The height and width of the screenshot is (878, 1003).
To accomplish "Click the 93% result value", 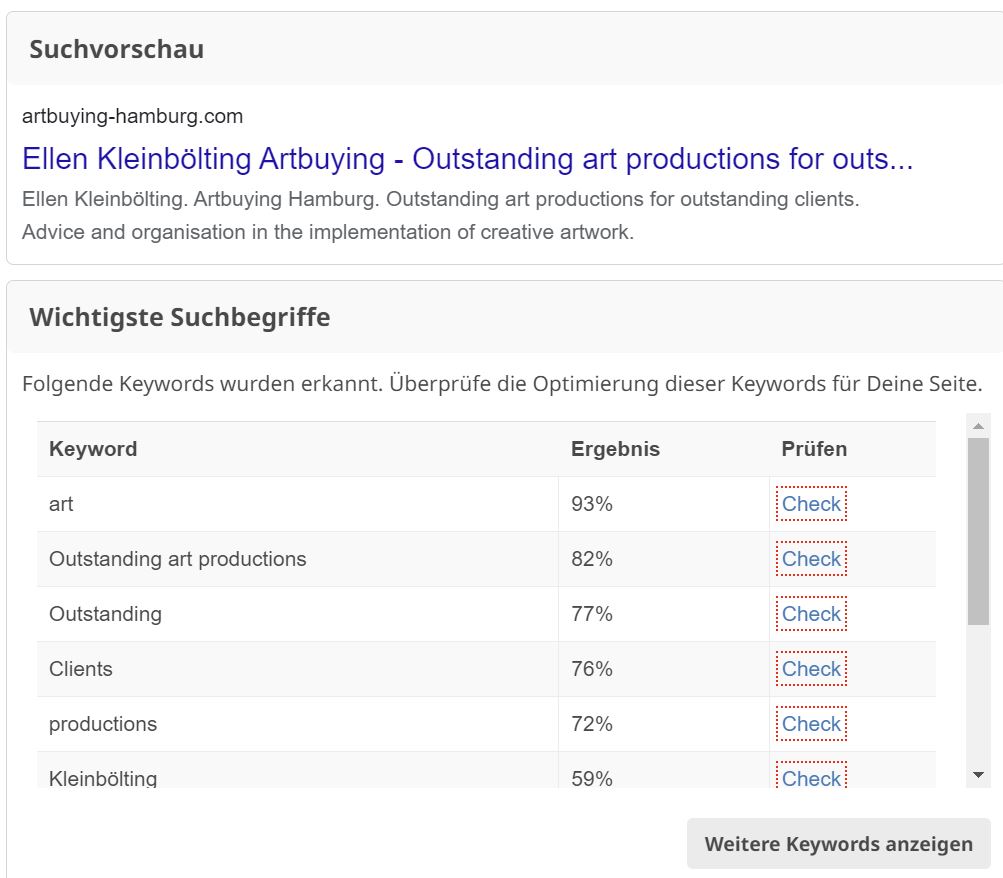I will click(x=592, y=504).
